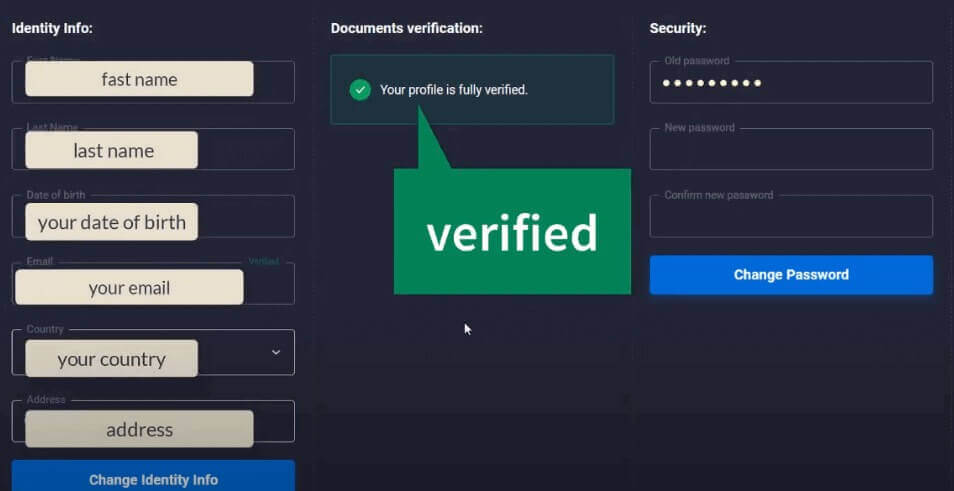Screen dimensions: 954x491
Task: Click the Address input field
Action: (273, 422)
